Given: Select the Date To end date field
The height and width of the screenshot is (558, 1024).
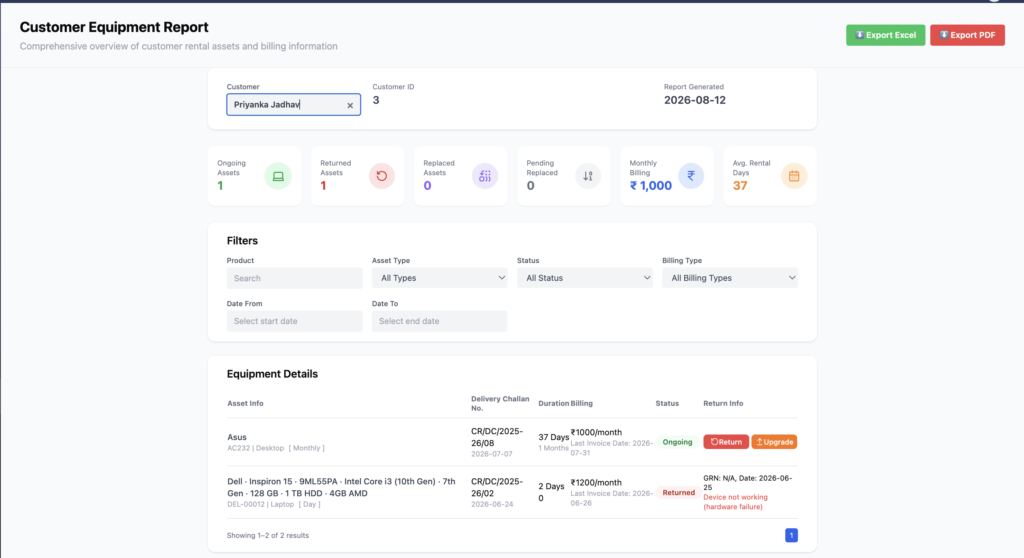Looking at the screenshot, I should pos(440,321).
